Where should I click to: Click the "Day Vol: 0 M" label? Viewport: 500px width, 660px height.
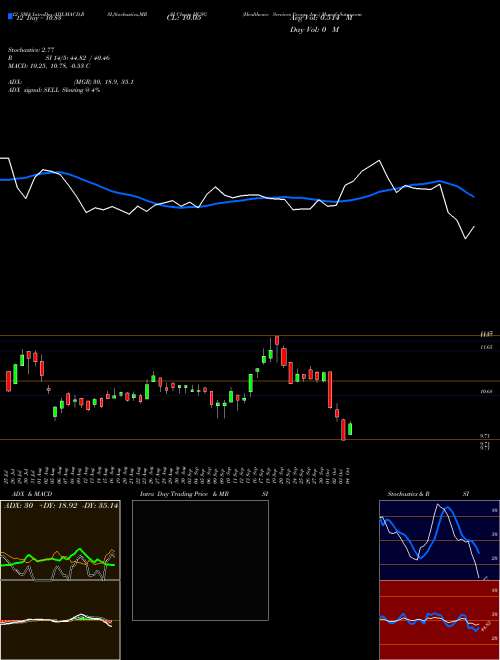coord(314,29)
